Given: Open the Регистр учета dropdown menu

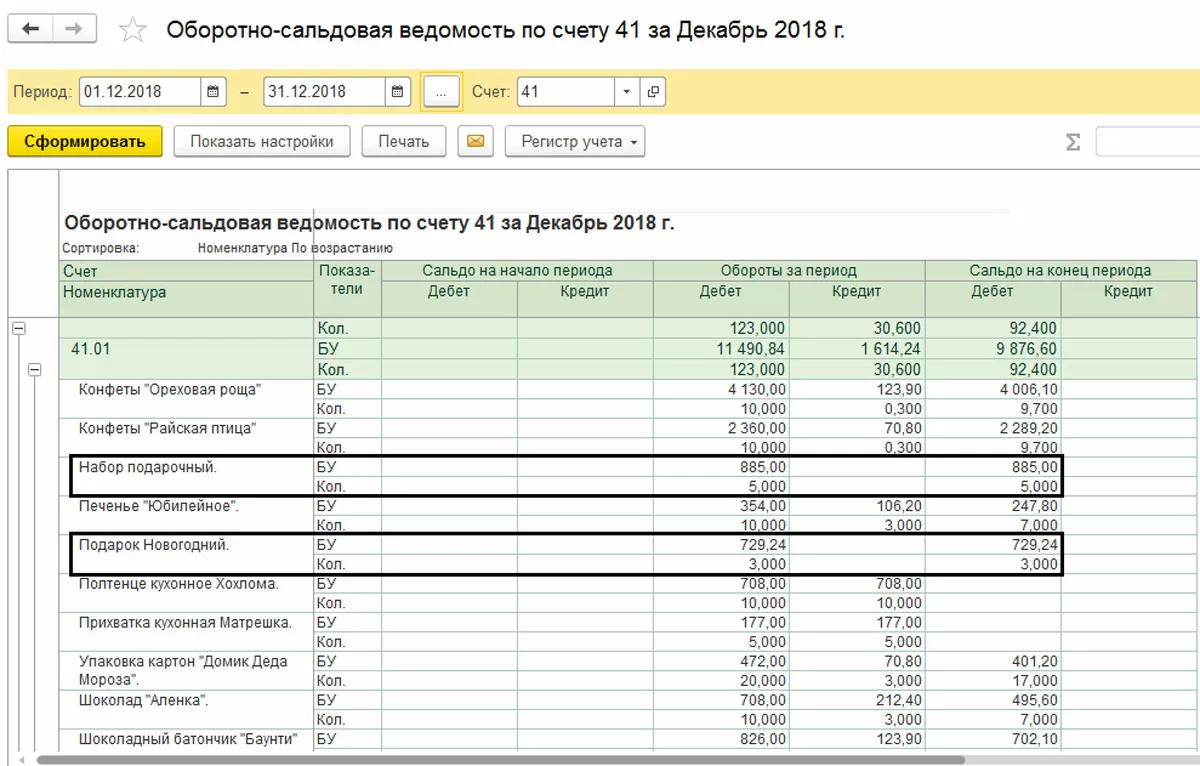Looking at the screenshot, I should pos(575,142).
